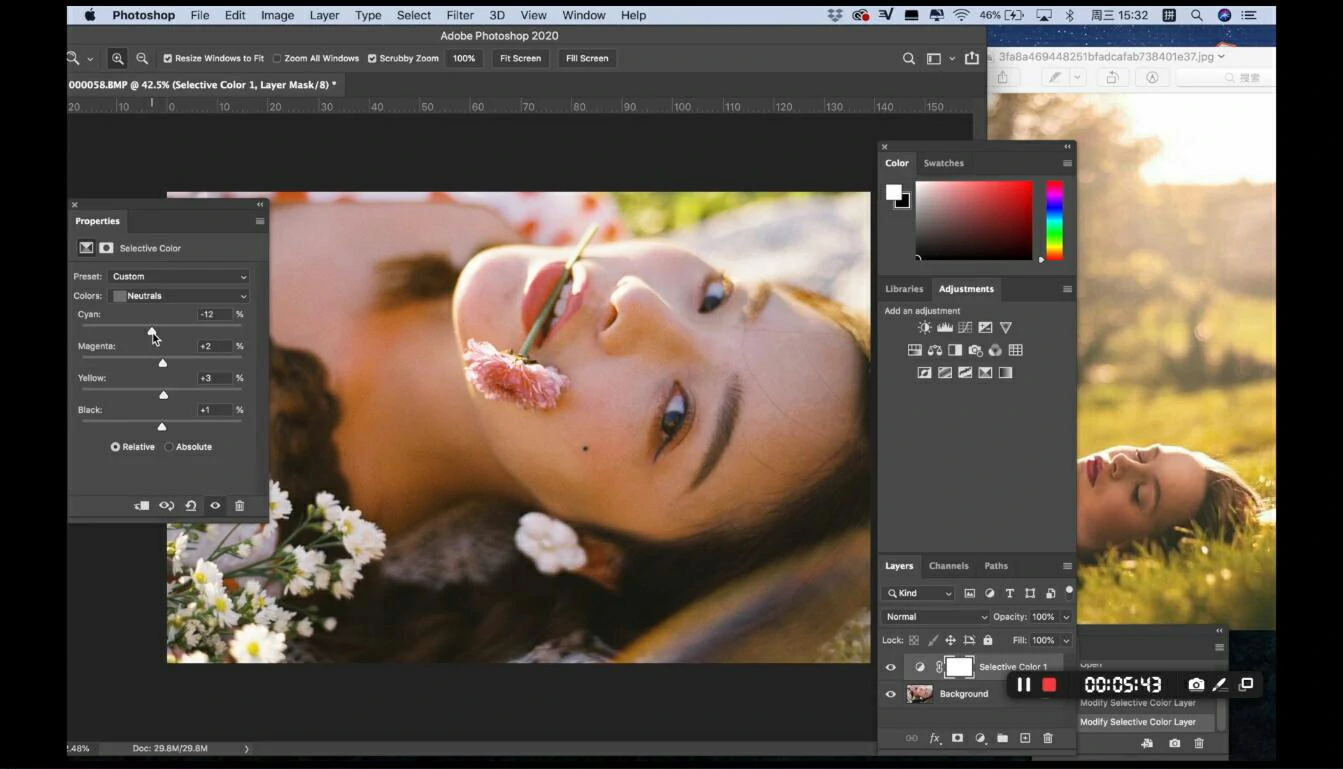Select the Absolute radio button
Viewport: 1343px width, 769px height.
[169, 447]
